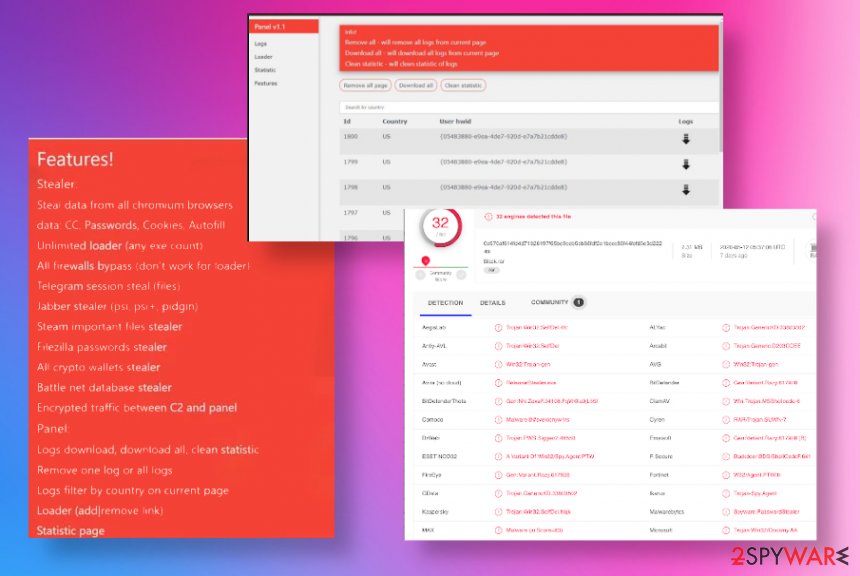Switch to the Details tab
Viewport: 860px width, 576px height.
493,303
